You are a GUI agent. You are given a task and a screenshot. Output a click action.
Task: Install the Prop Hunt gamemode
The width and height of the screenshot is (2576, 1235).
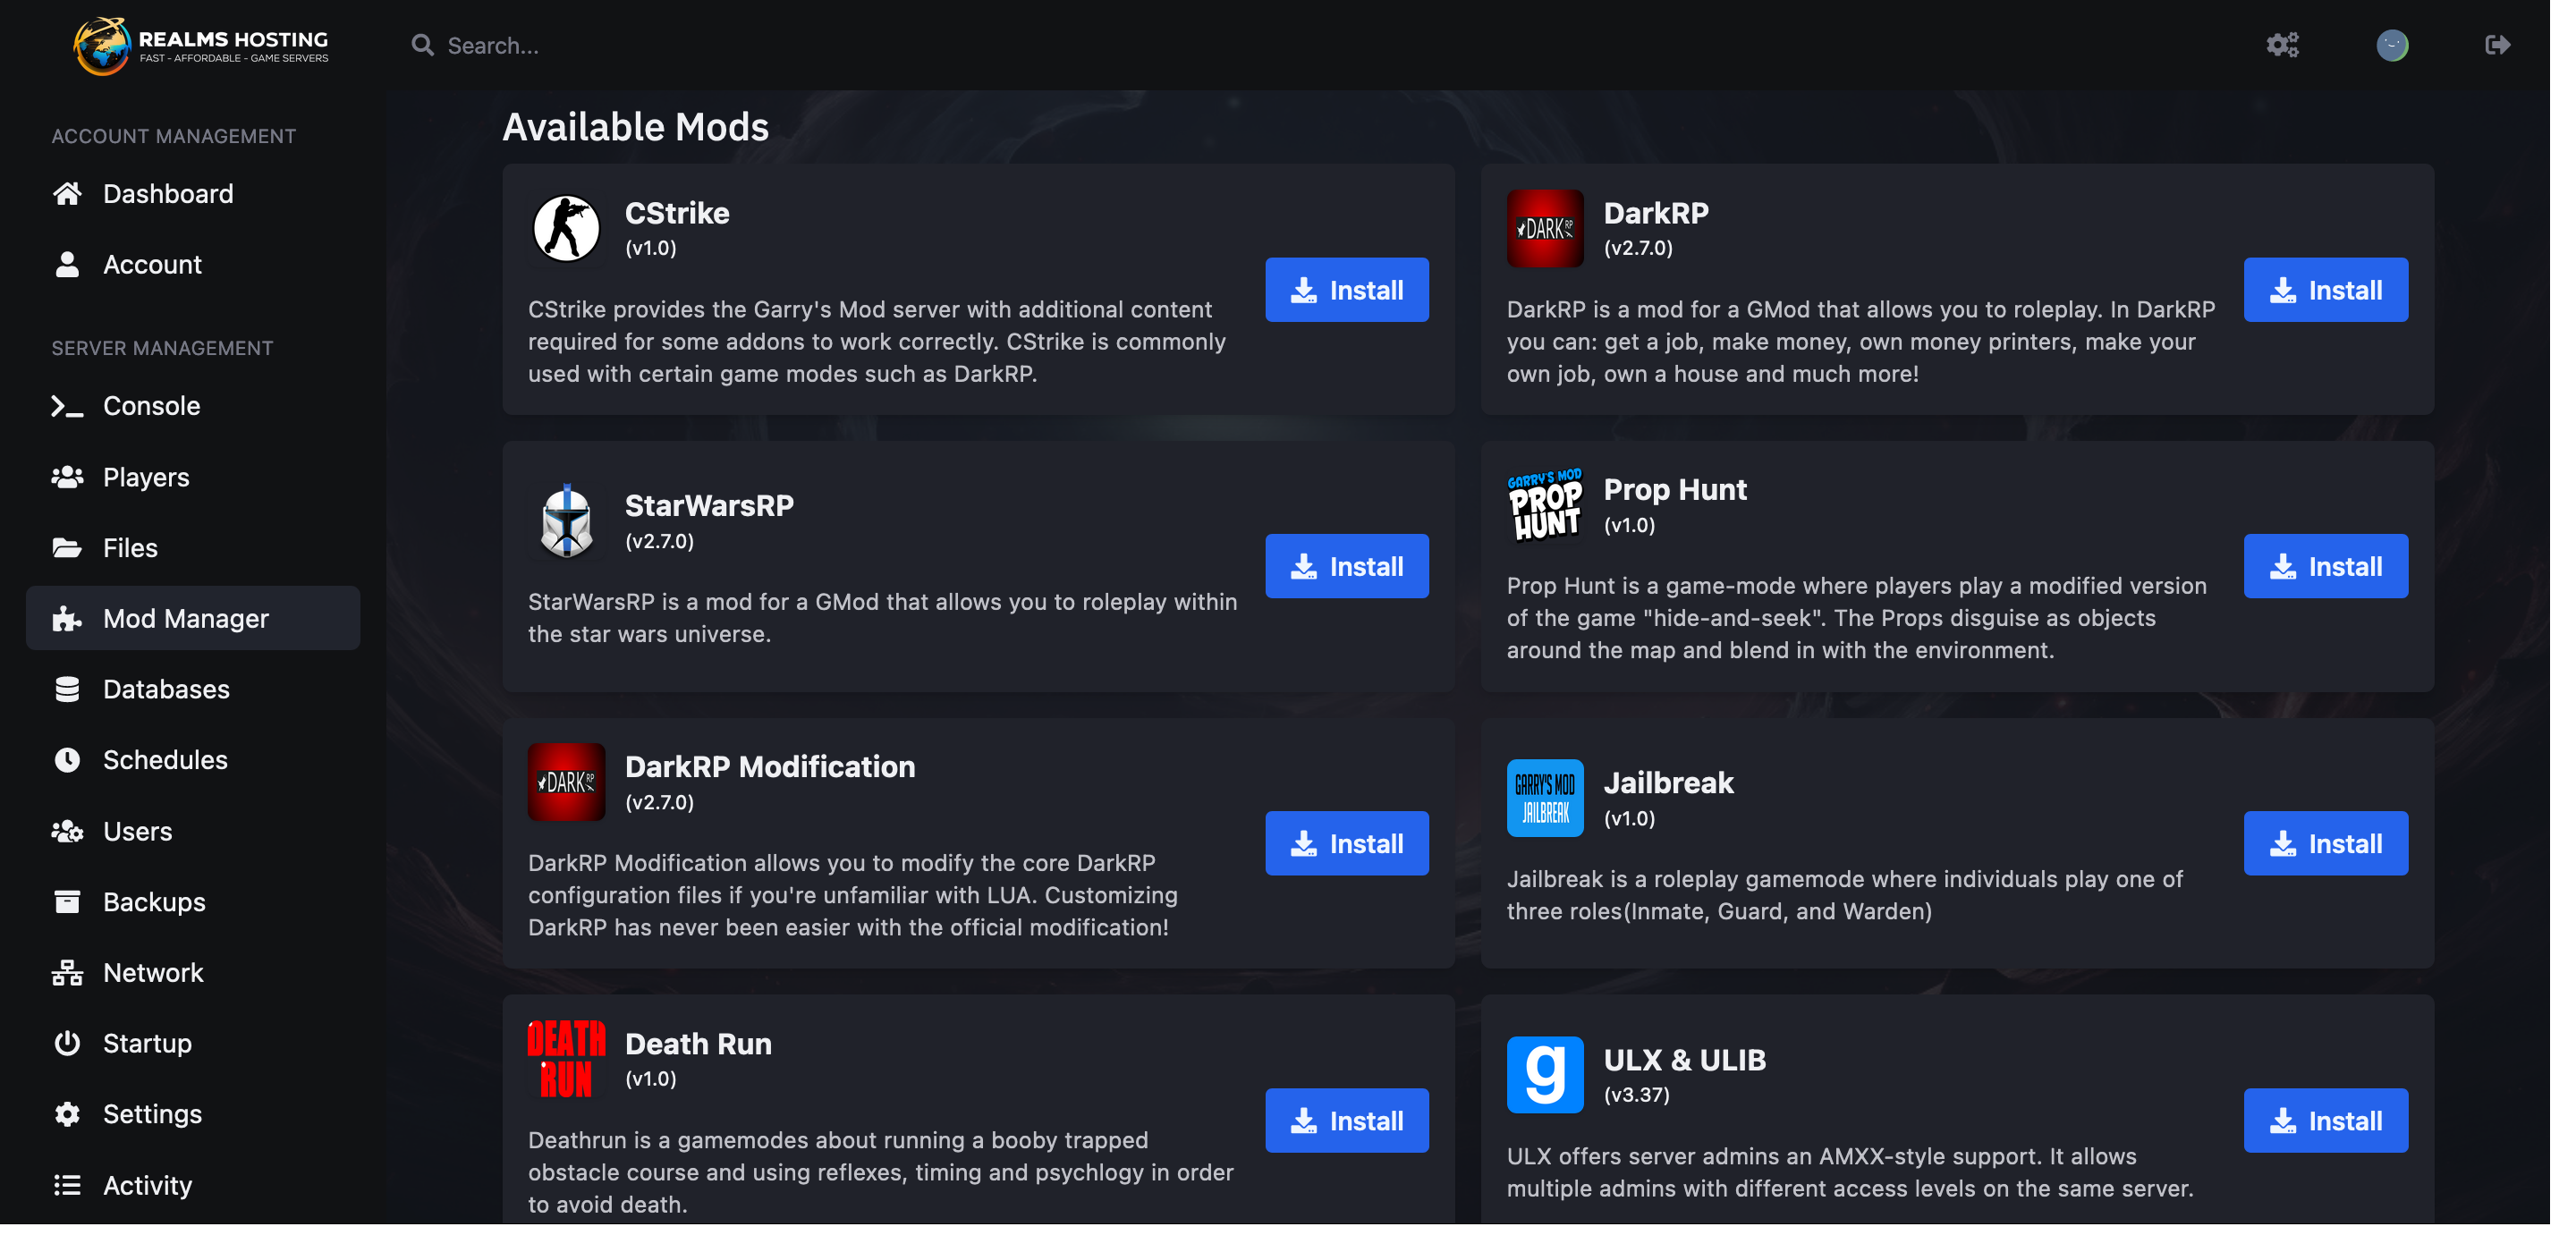(2326, 565)
